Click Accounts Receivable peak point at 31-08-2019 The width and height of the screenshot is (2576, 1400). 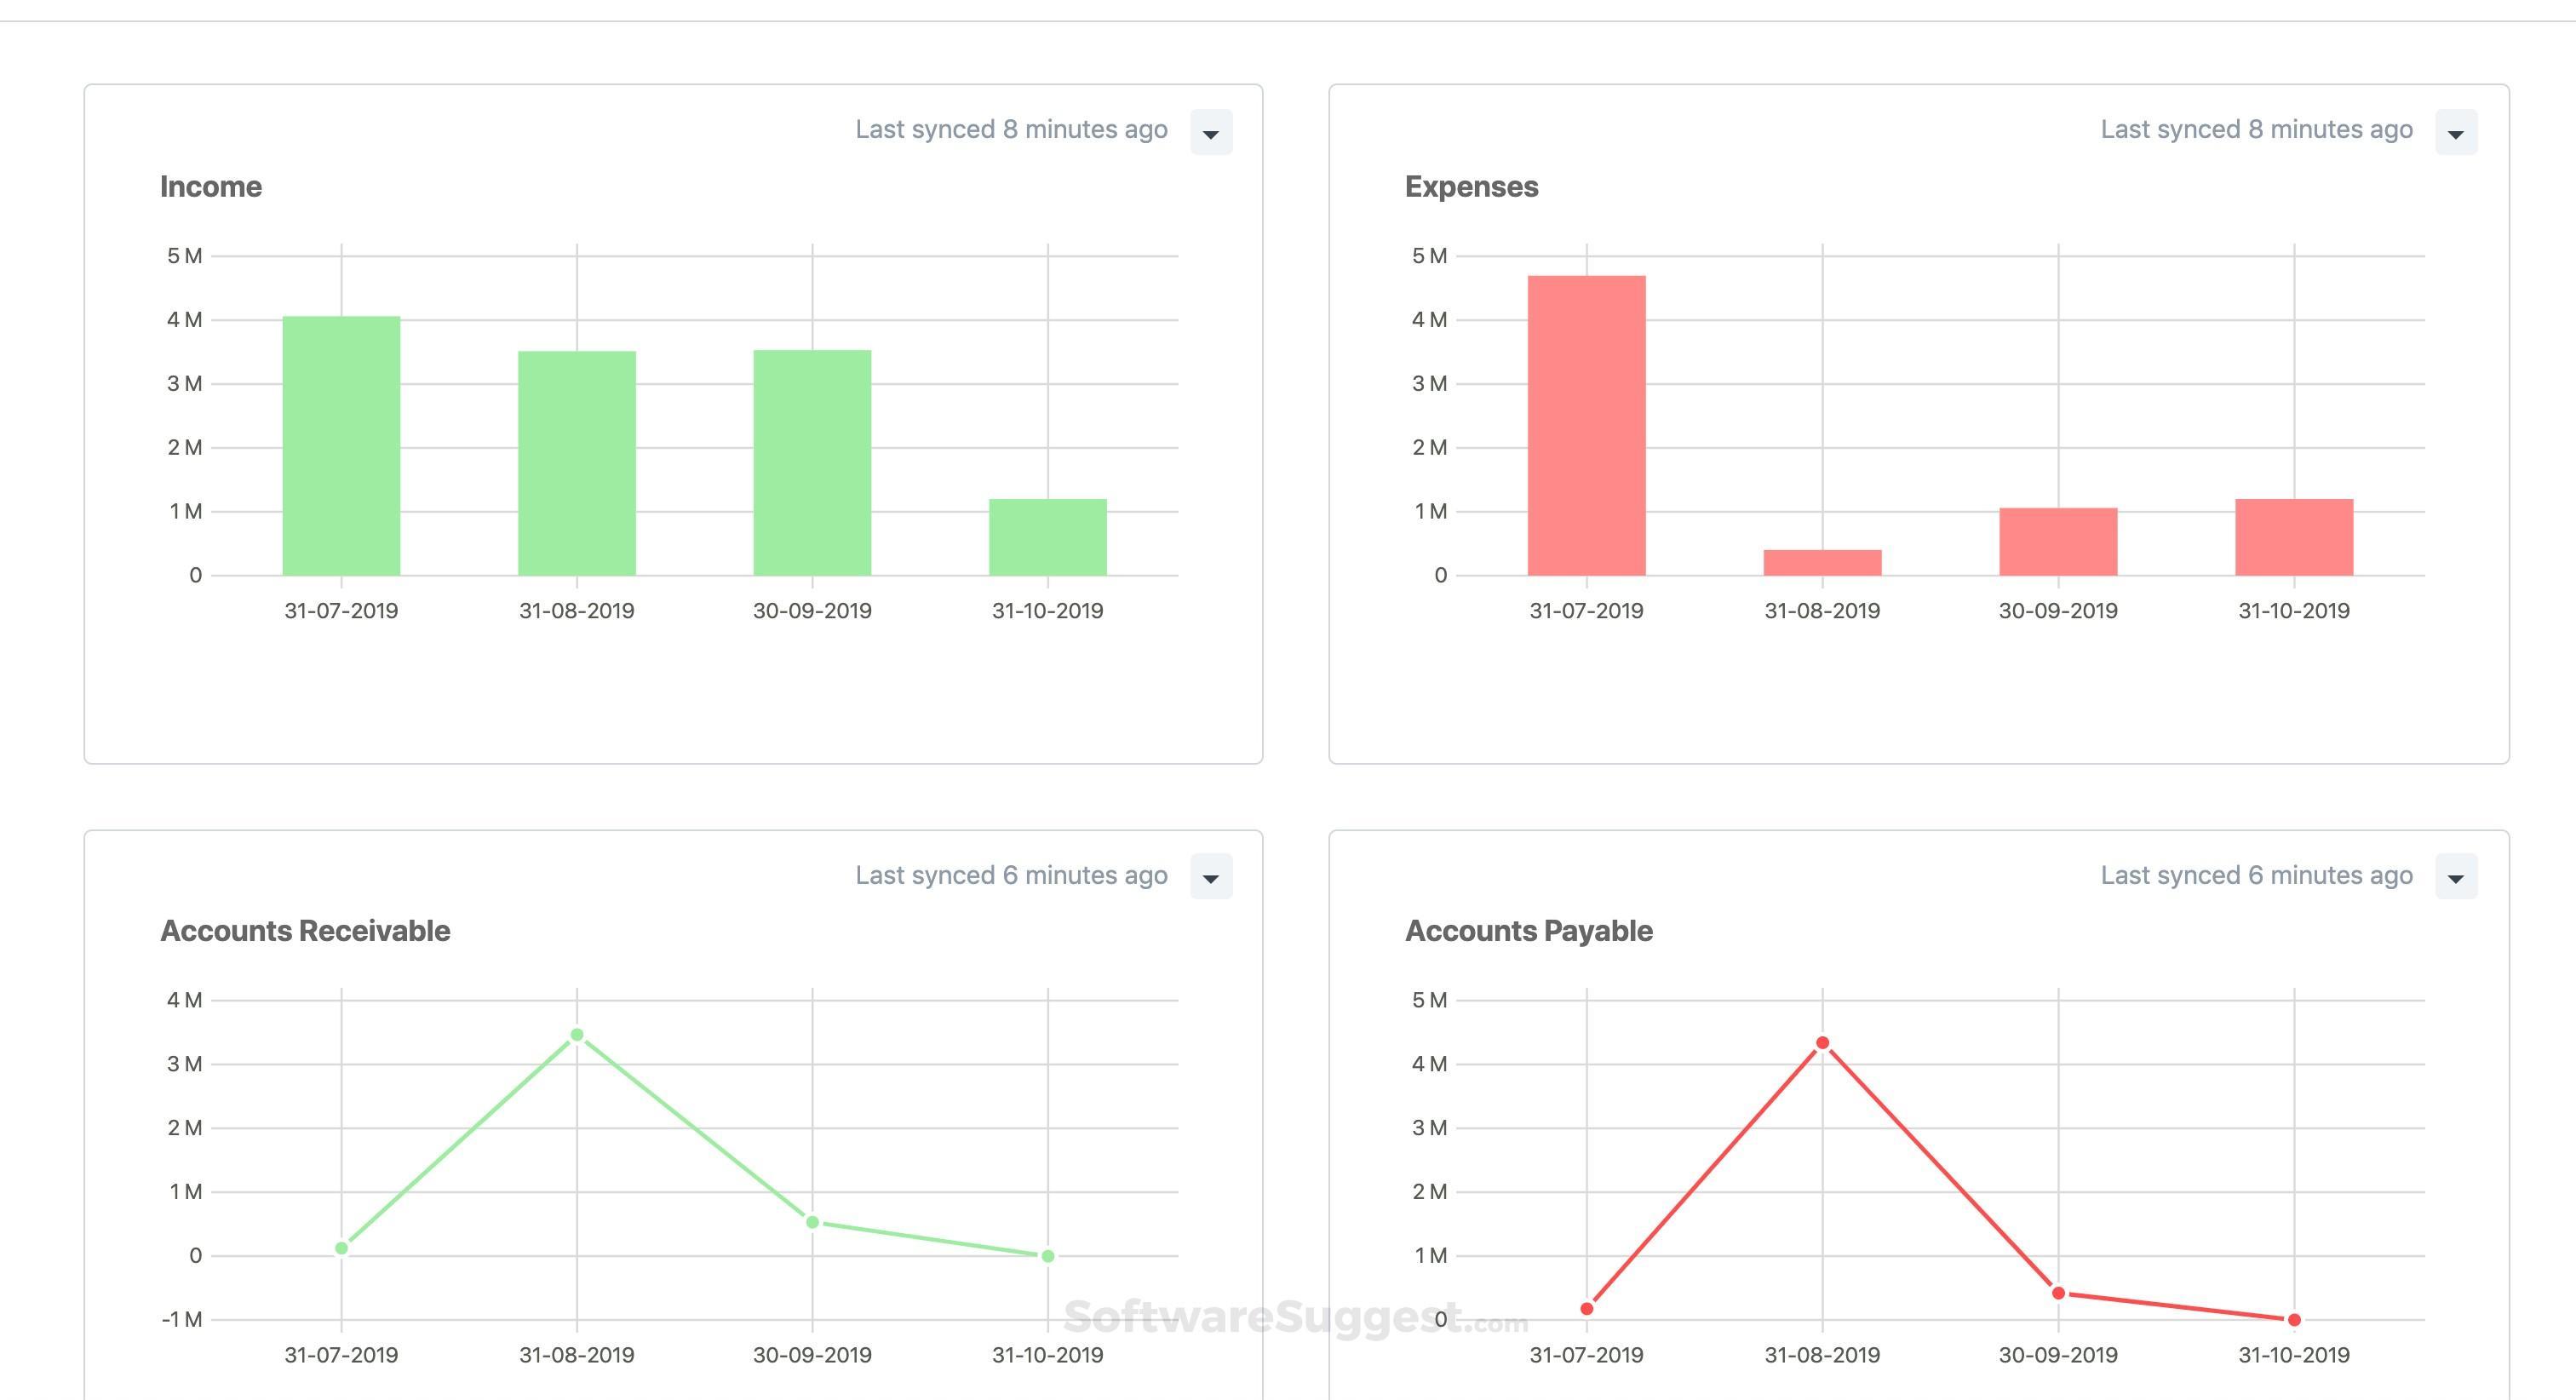click(x=577, y=1035)
